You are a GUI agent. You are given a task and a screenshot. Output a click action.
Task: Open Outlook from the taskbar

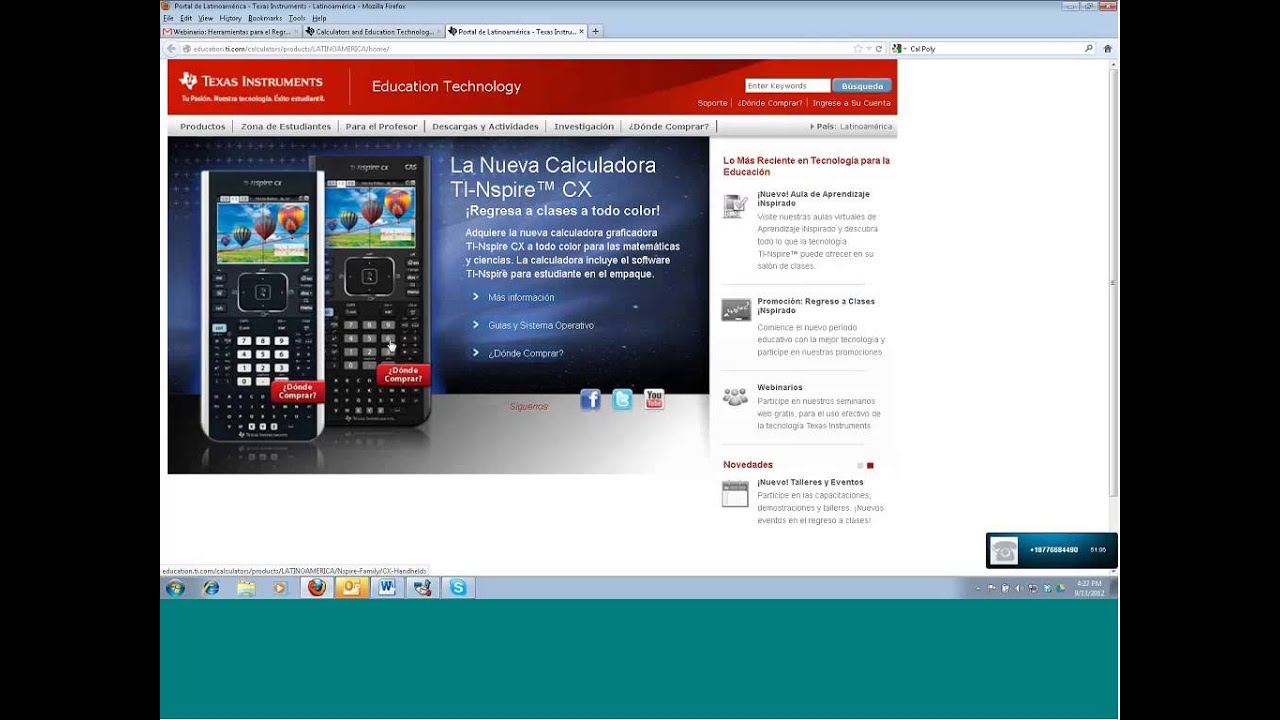352,588
